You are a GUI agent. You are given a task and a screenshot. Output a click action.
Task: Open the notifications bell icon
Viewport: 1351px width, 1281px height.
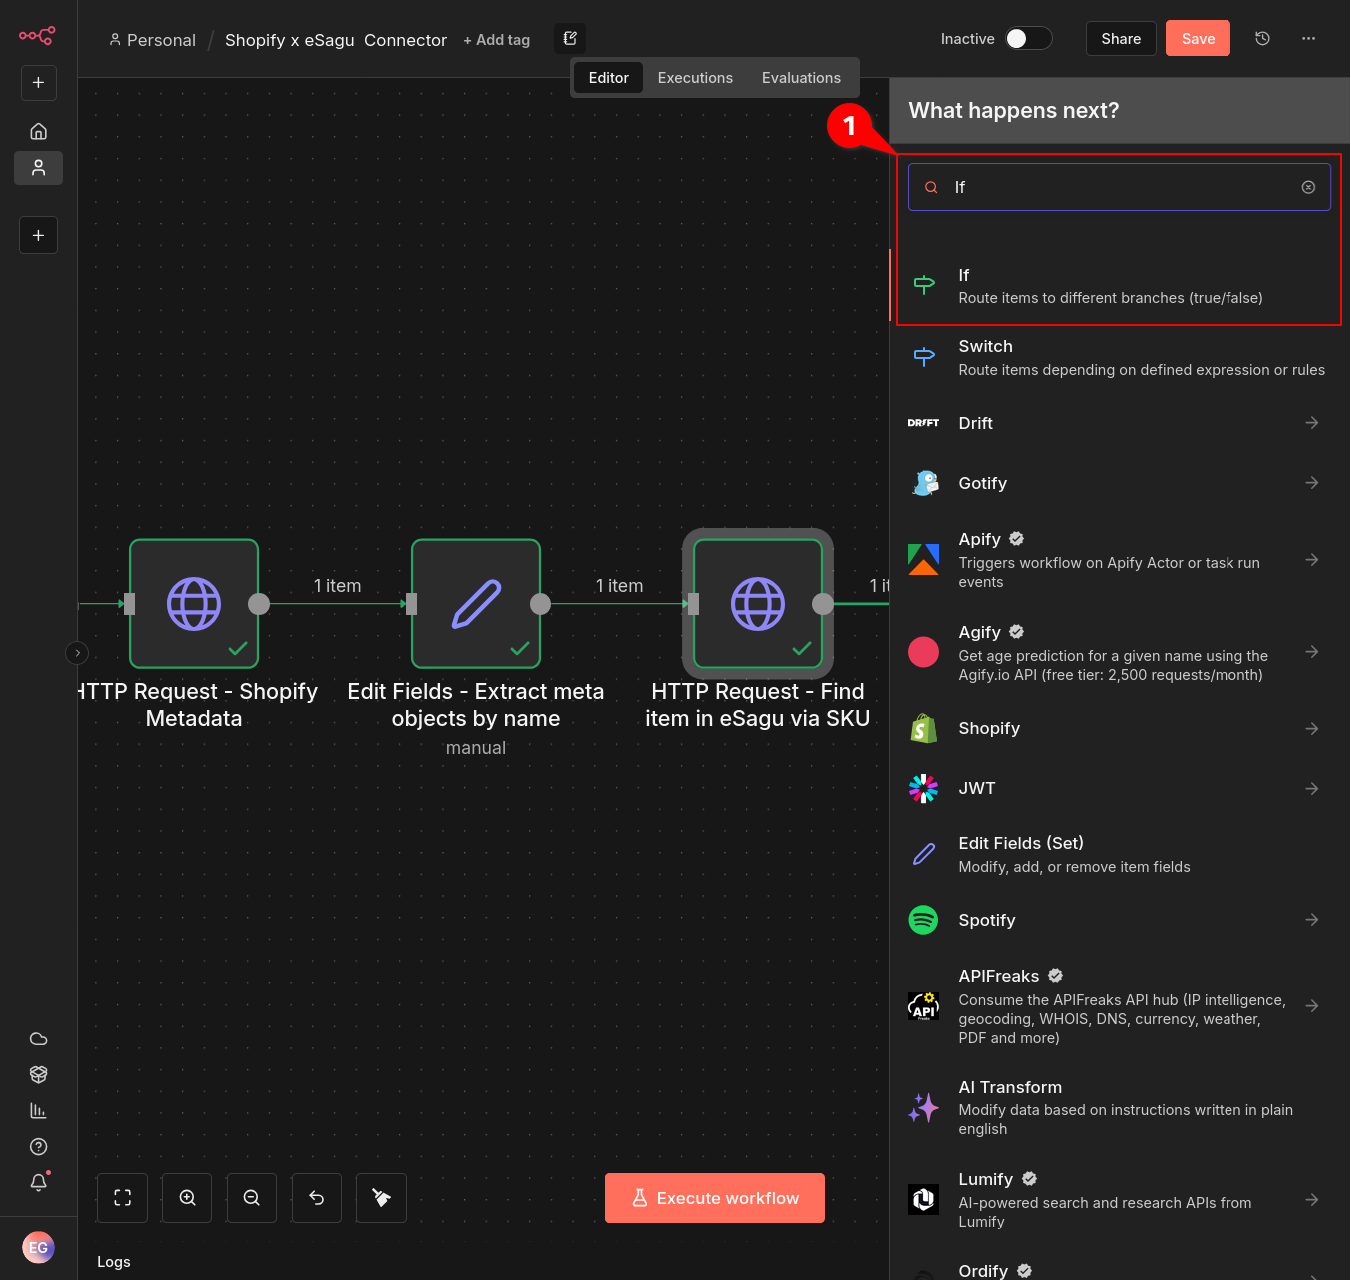(x=38, y=1183)
